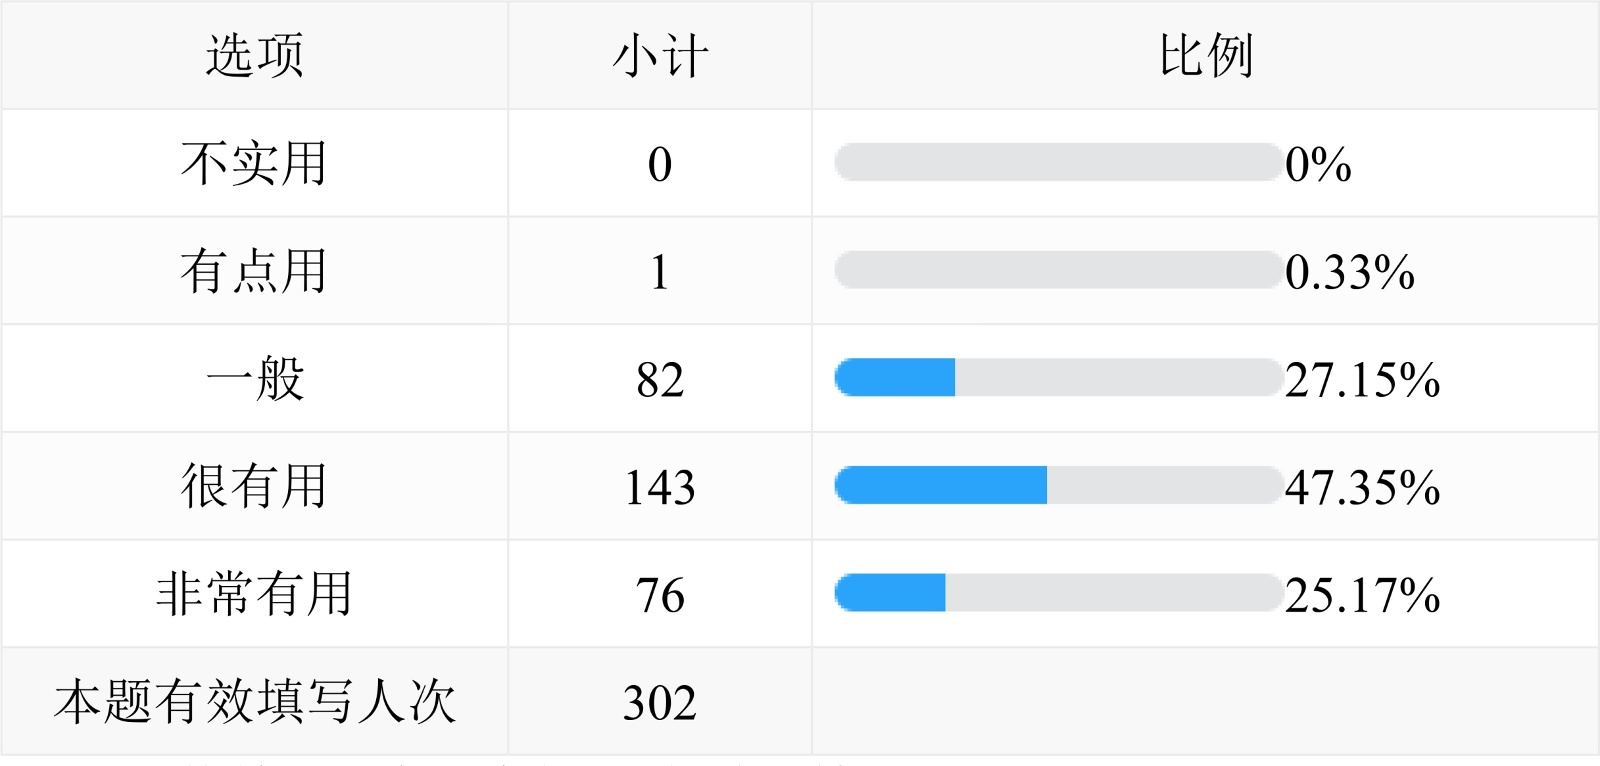Click the 25.17% percentage label
The height and width of the screenshot is (766, 1600).
1362,596
